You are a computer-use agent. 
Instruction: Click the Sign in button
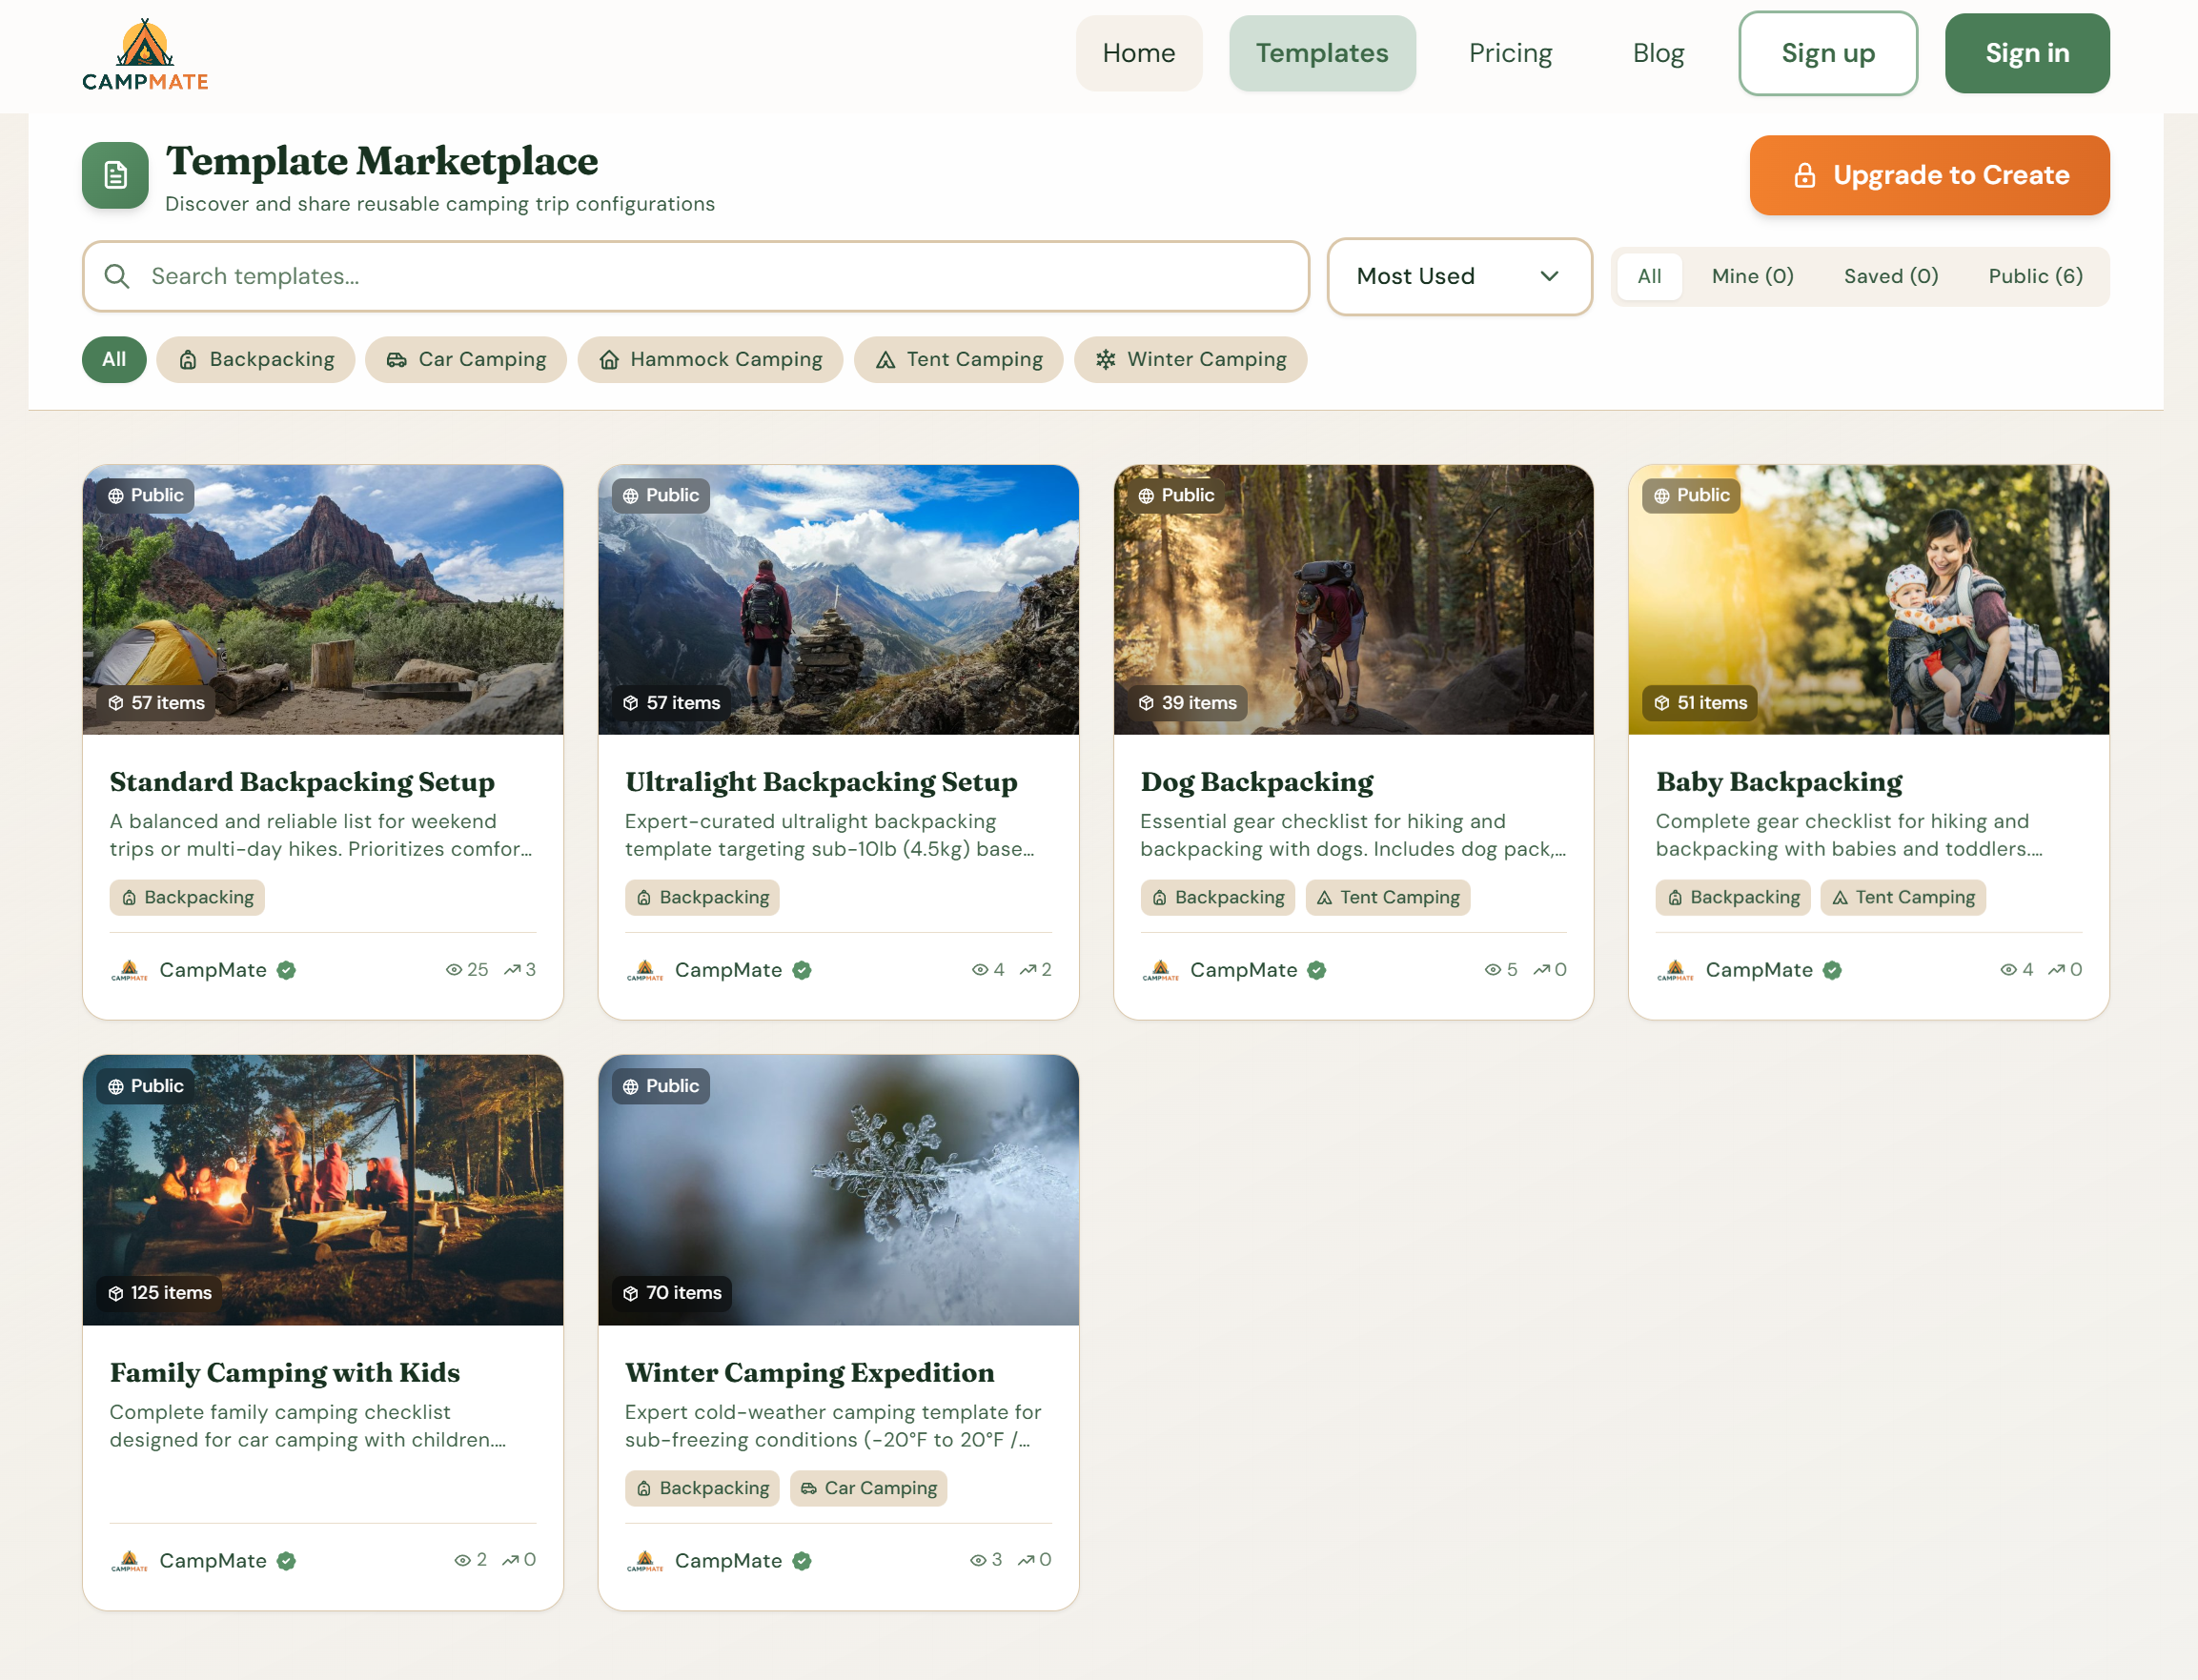coord(2026,53)
